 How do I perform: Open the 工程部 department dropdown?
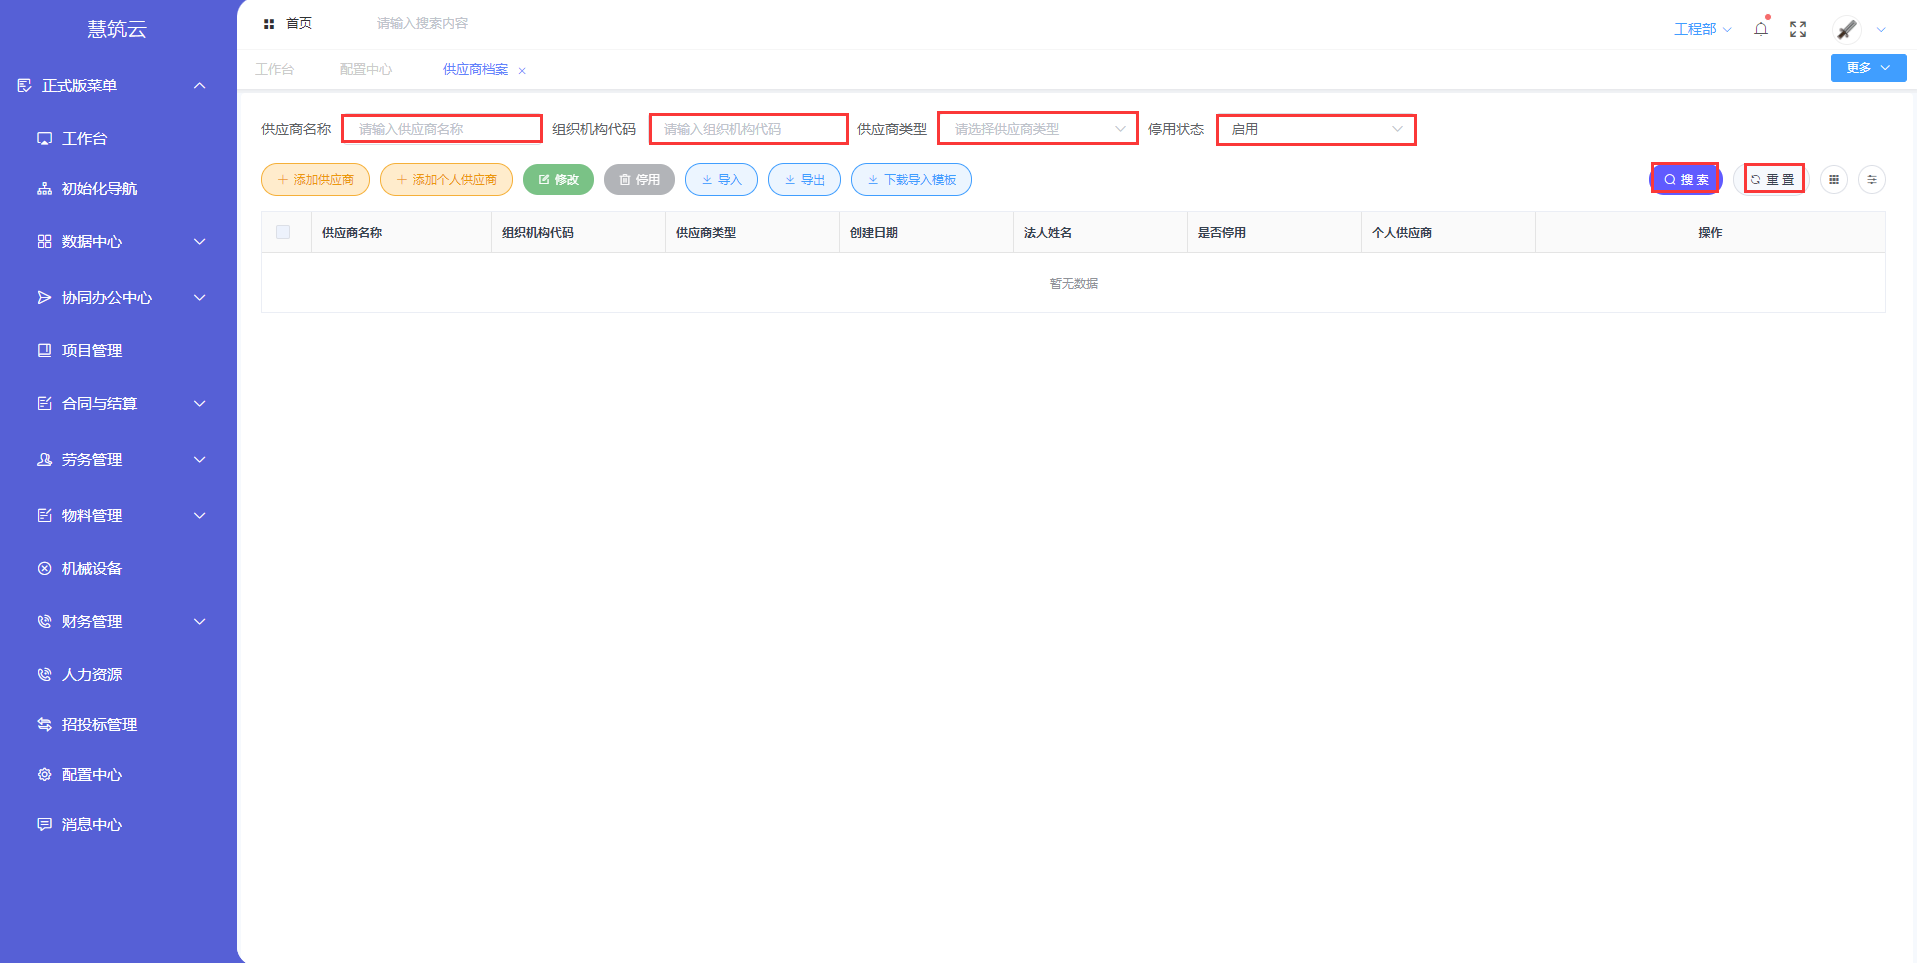click(1702, 29)
